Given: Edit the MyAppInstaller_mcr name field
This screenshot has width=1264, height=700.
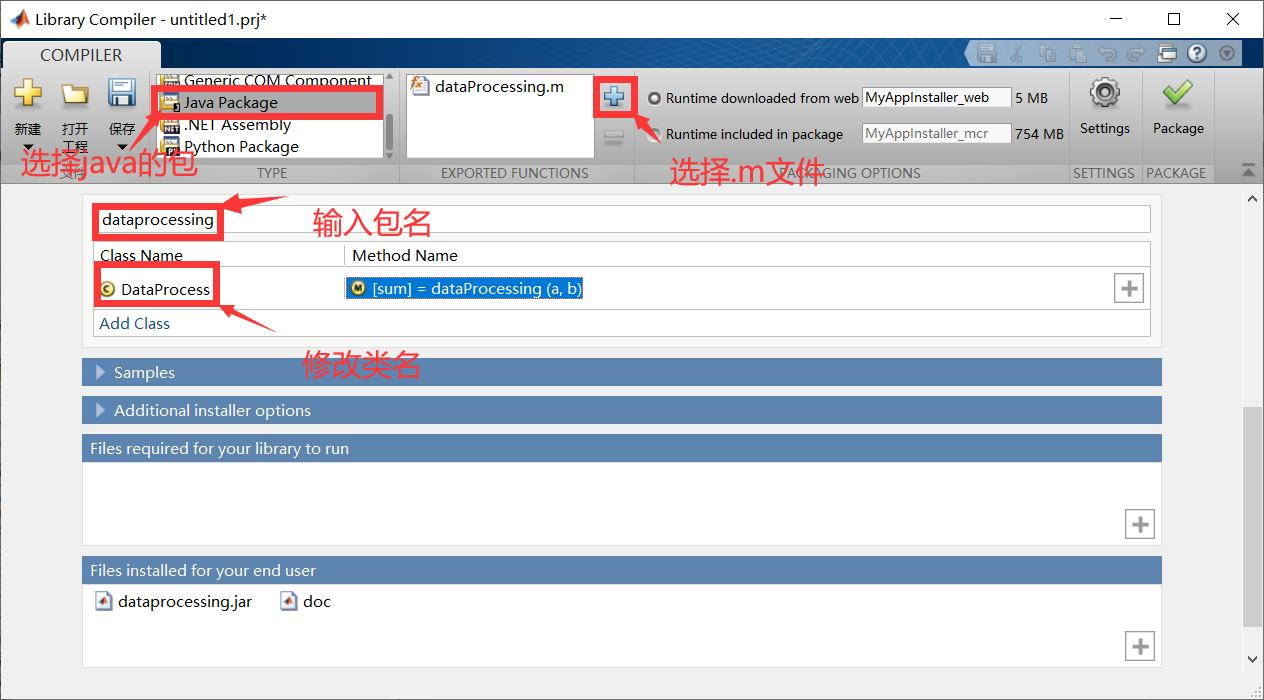Looking at the screenshot, I should 937,133.
